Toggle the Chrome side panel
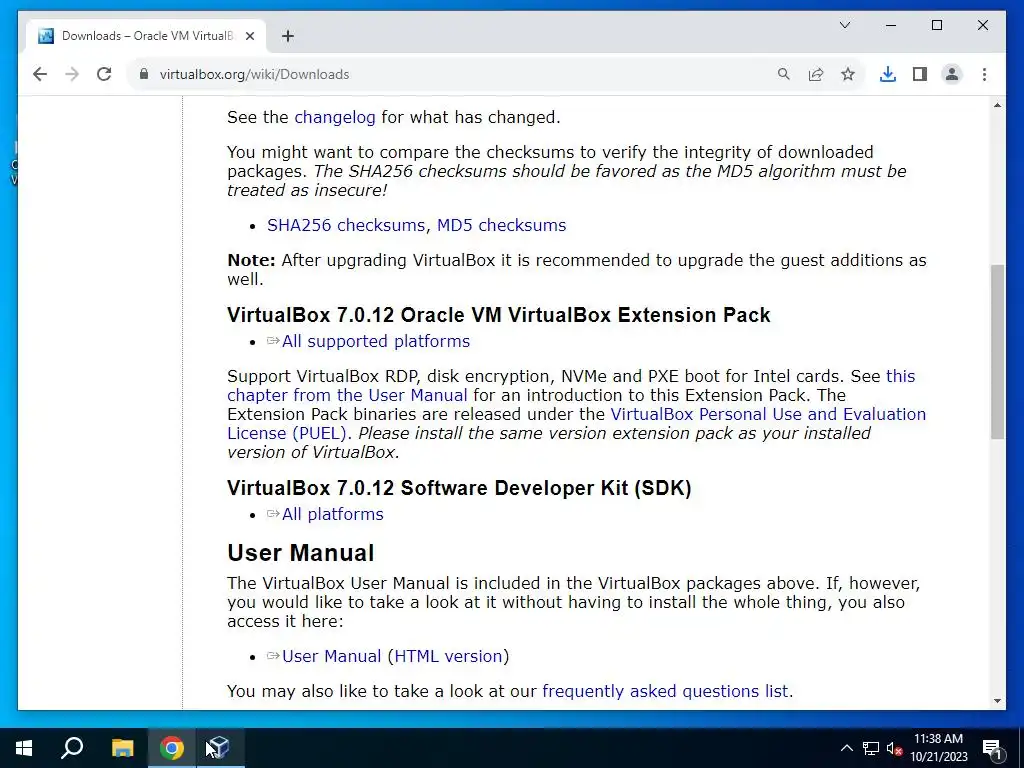Image resolution: width=1024 pixels, height=768 pixels. 920,74
